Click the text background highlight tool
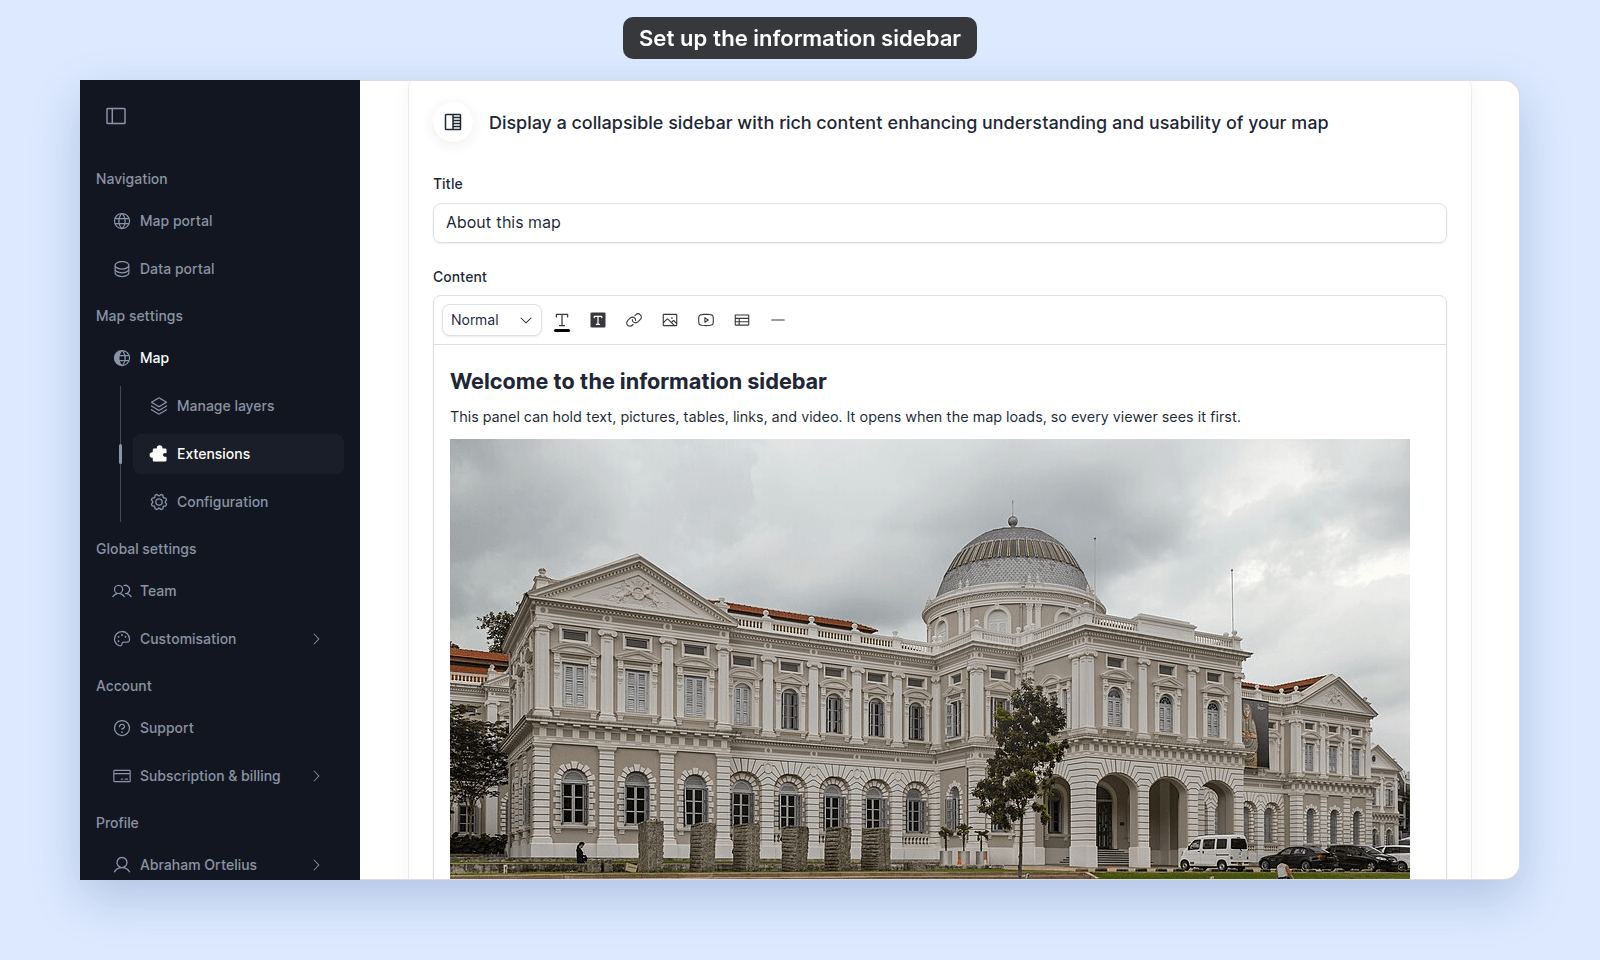Screen dimensions: 1600x960 [598, 320]
